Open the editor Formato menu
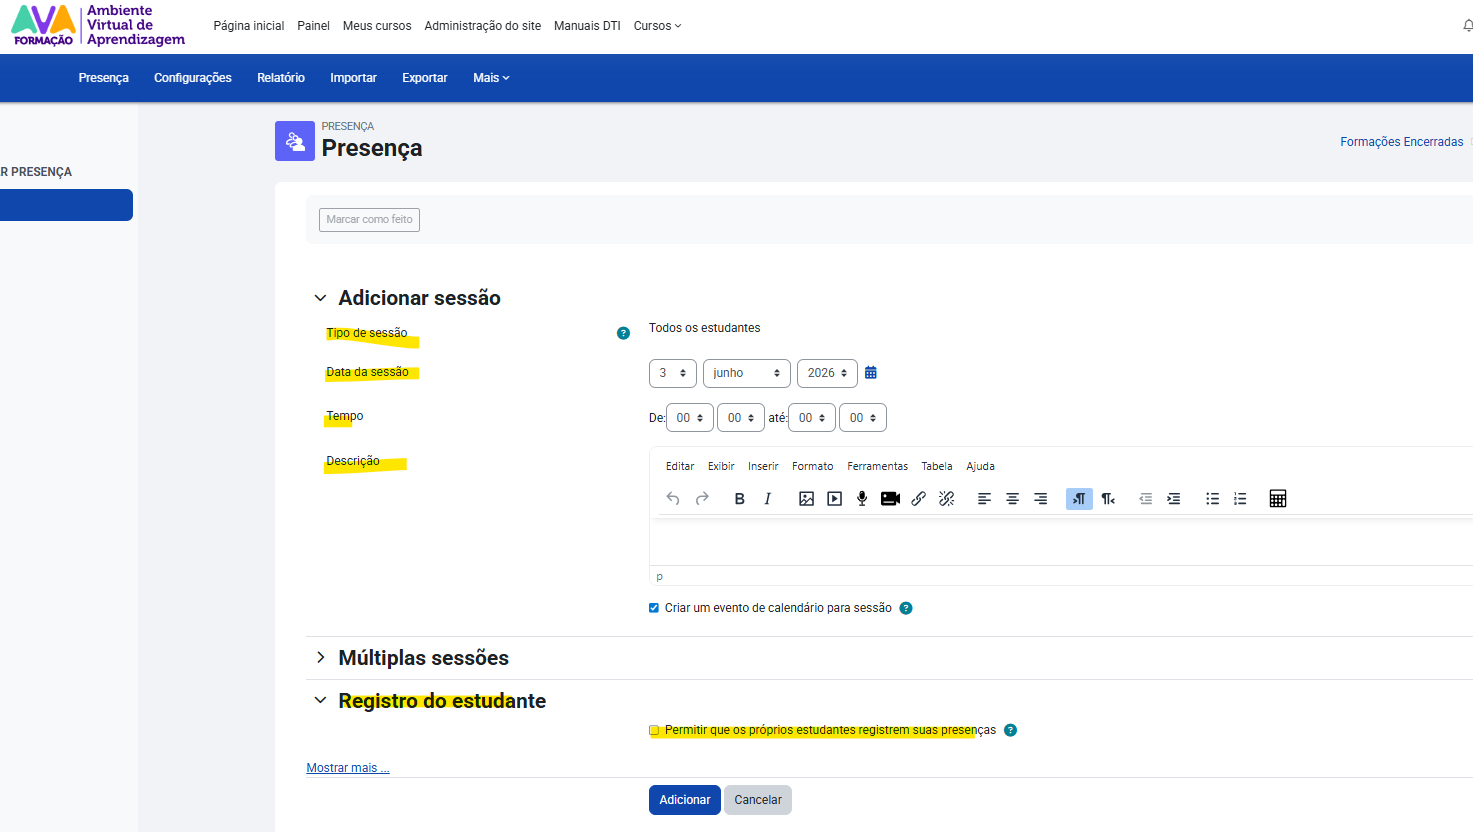This screenshot has height=832, width=1473. (812, 466)
